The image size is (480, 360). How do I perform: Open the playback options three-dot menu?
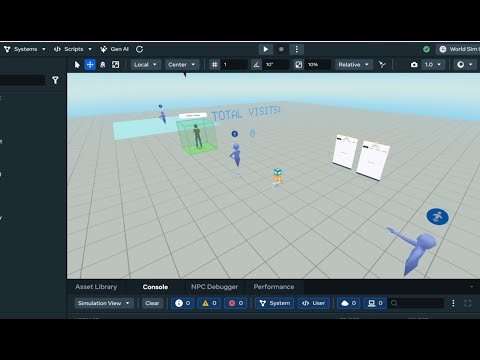297,49
